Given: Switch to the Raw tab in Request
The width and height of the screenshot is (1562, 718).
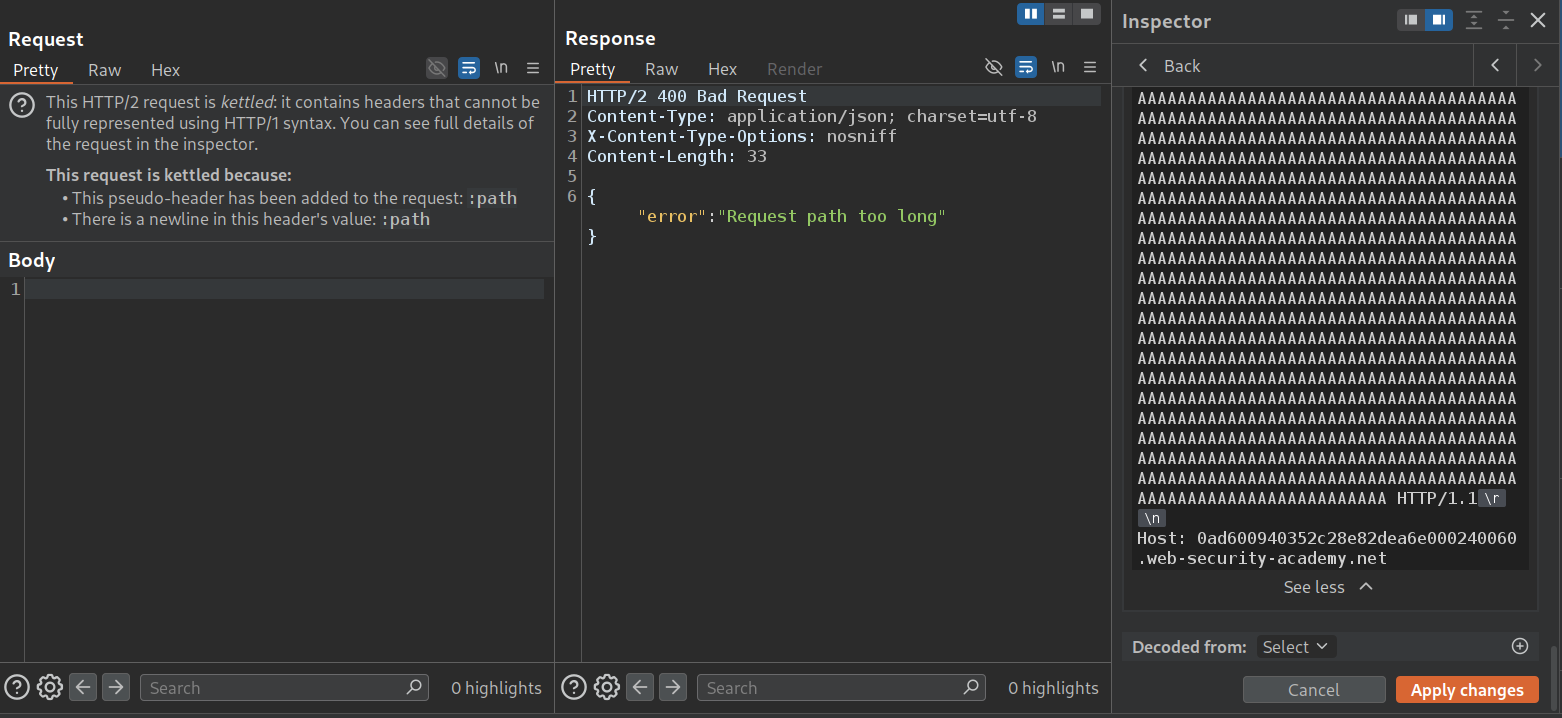Looking at the screenshot, I should pyautogui.click(x=104, y=70).
